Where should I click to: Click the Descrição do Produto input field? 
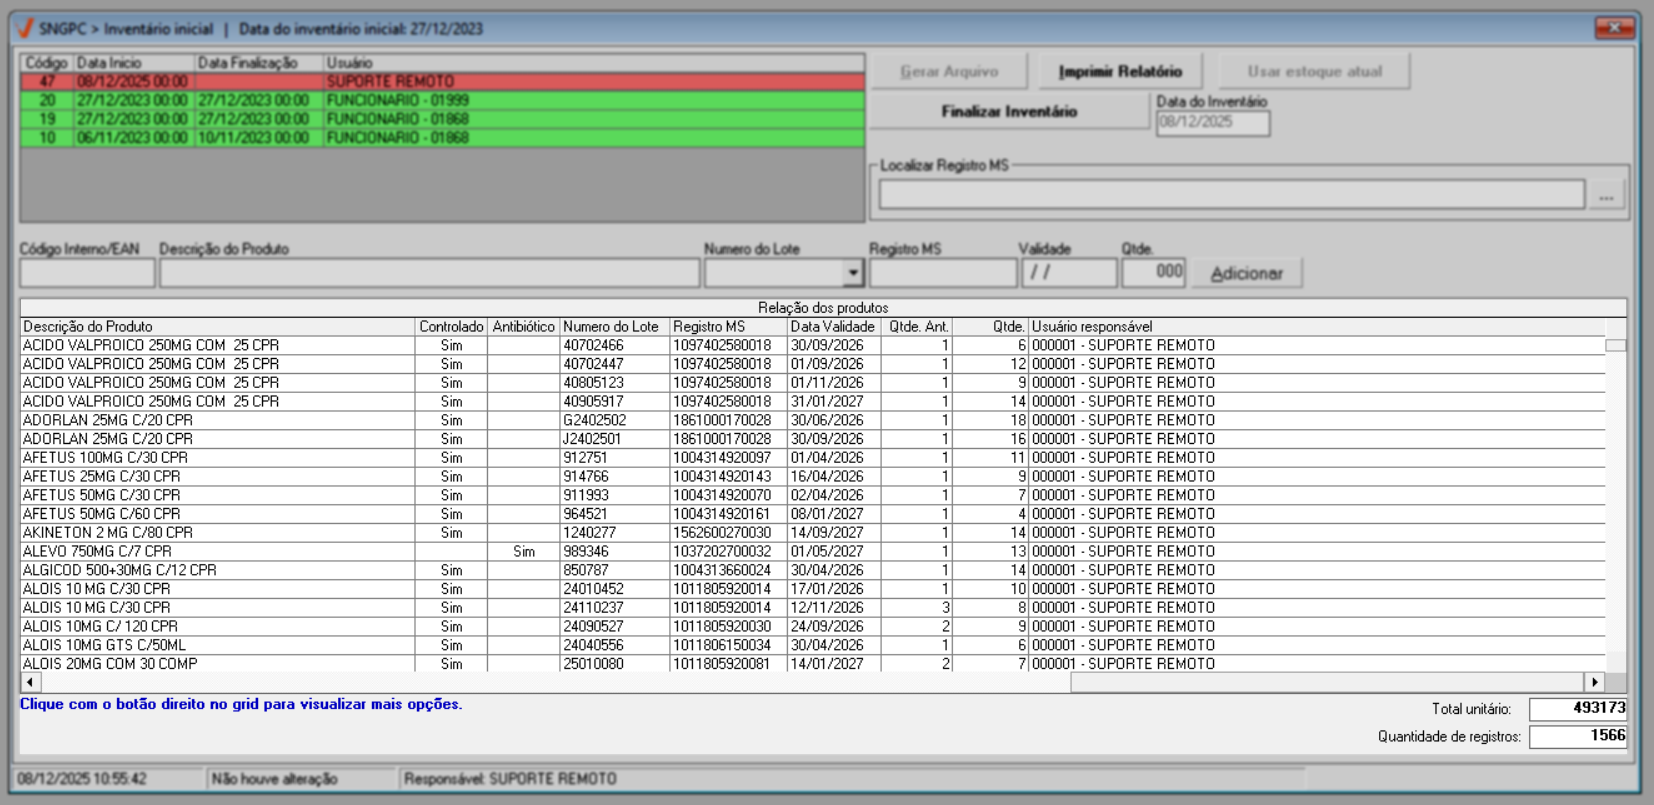tap(429, 273)
